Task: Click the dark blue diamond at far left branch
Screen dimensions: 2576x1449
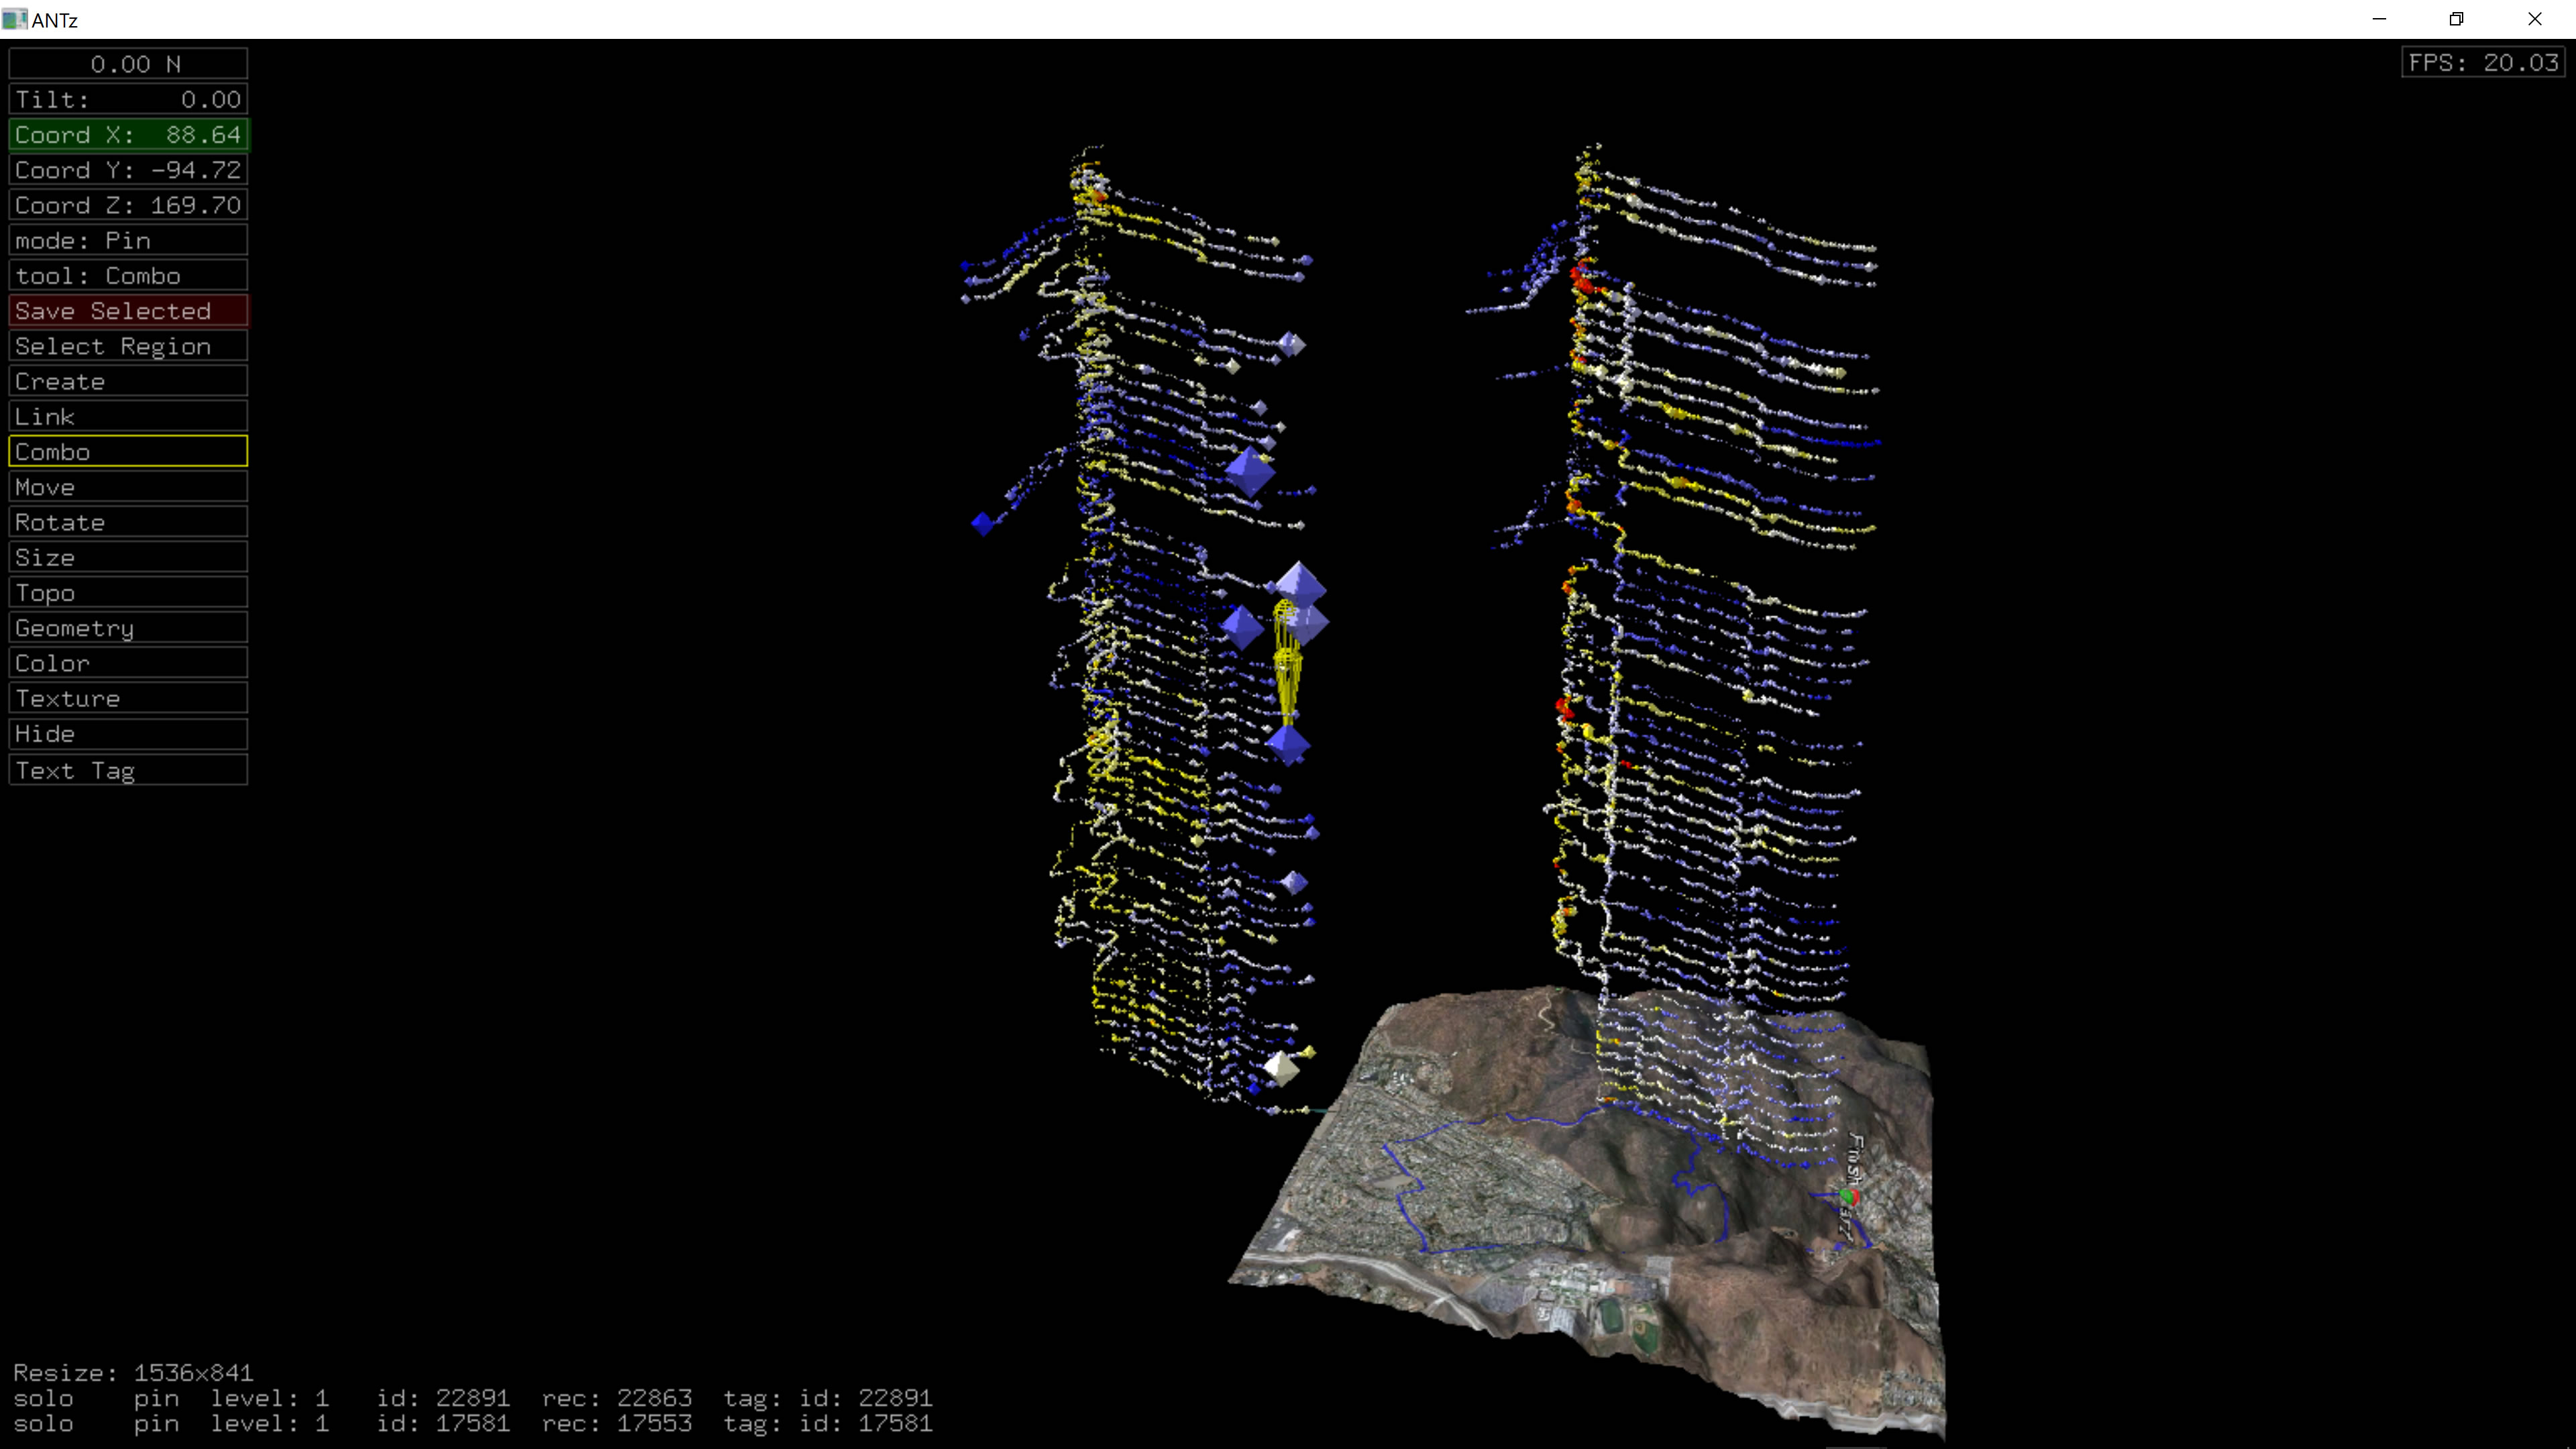Action: pos(983,523)
